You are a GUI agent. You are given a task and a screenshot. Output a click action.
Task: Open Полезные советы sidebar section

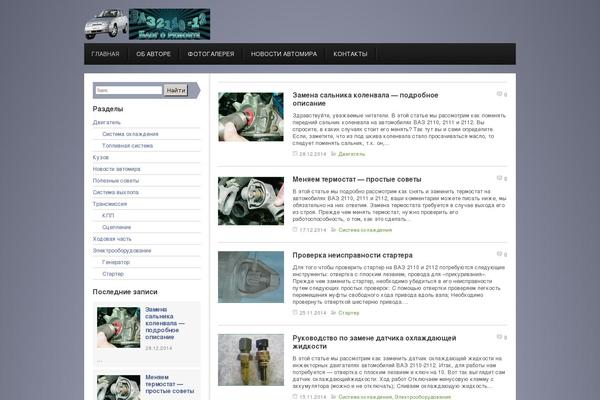[x=116, y=181]
